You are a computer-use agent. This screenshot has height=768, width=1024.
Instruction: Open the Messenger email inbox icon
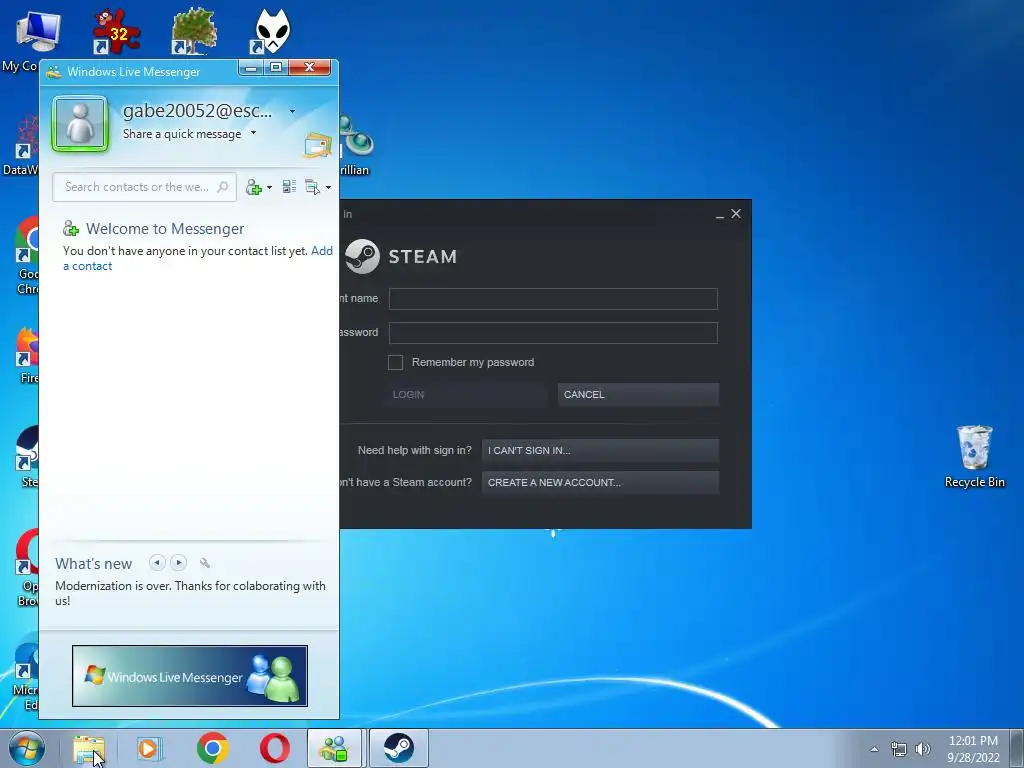point(317,145)
